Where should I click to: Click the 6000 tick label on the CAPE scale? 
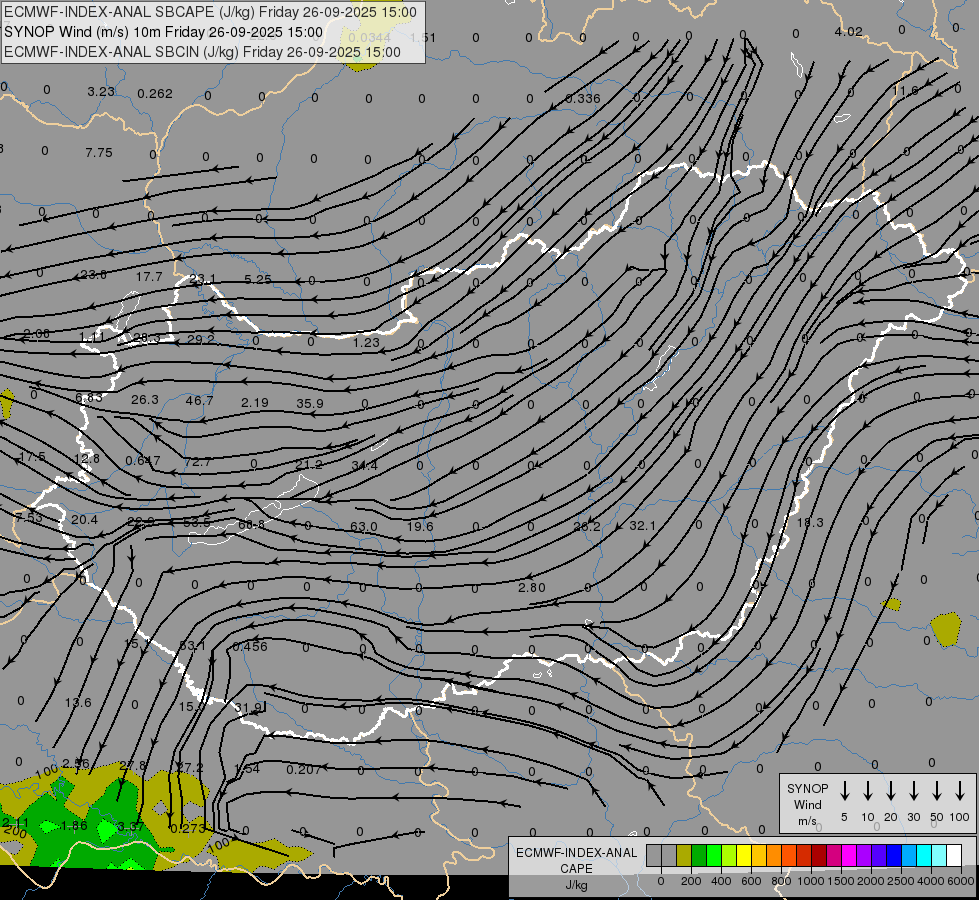coord(962,881)
